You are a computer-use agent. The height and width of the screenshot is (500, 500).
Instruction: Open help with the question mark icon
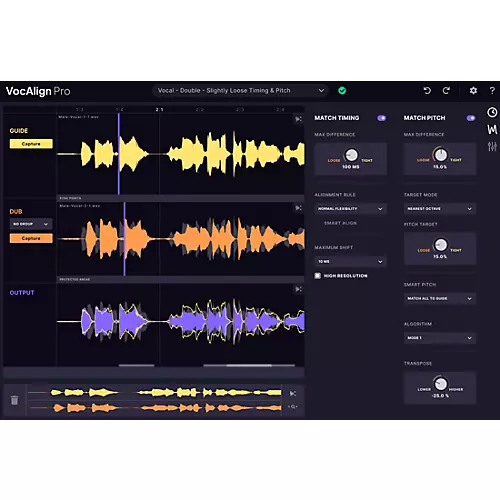(492, 90)
